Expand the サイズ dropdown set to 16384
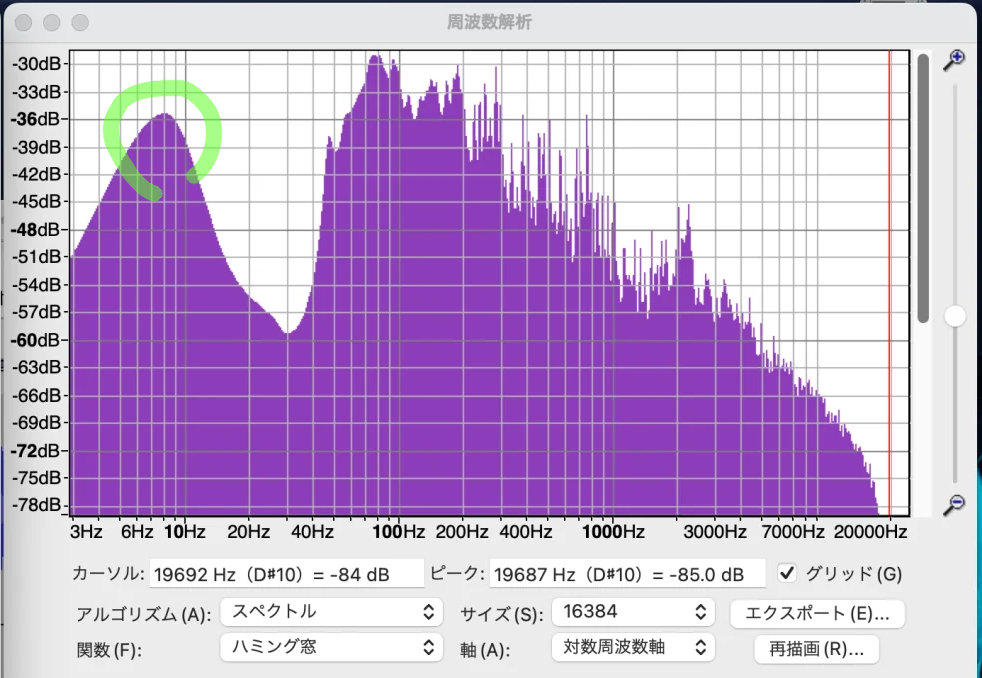The image size is (982, 678). [632, 611]
